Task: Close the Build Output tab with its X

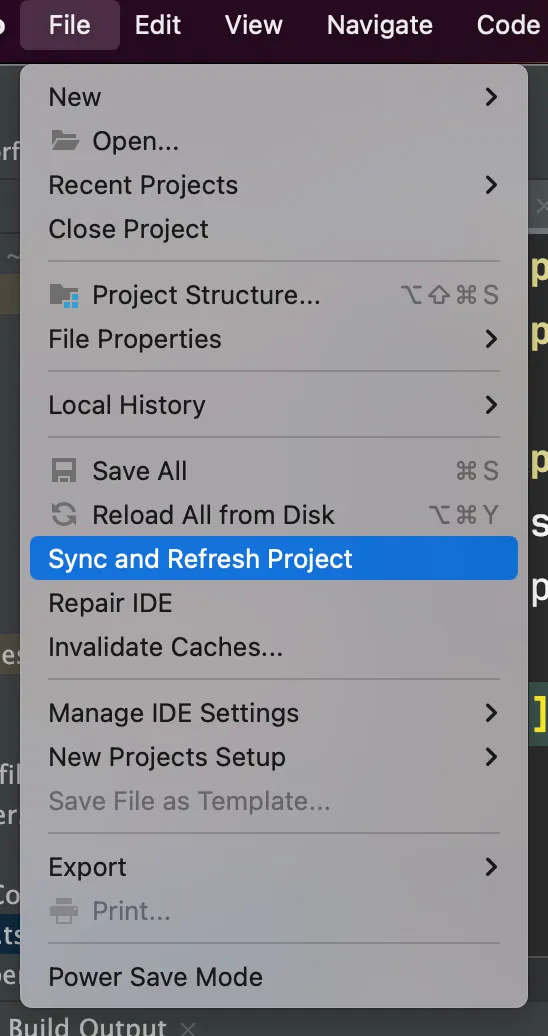Action: (x=188, y=1028)
